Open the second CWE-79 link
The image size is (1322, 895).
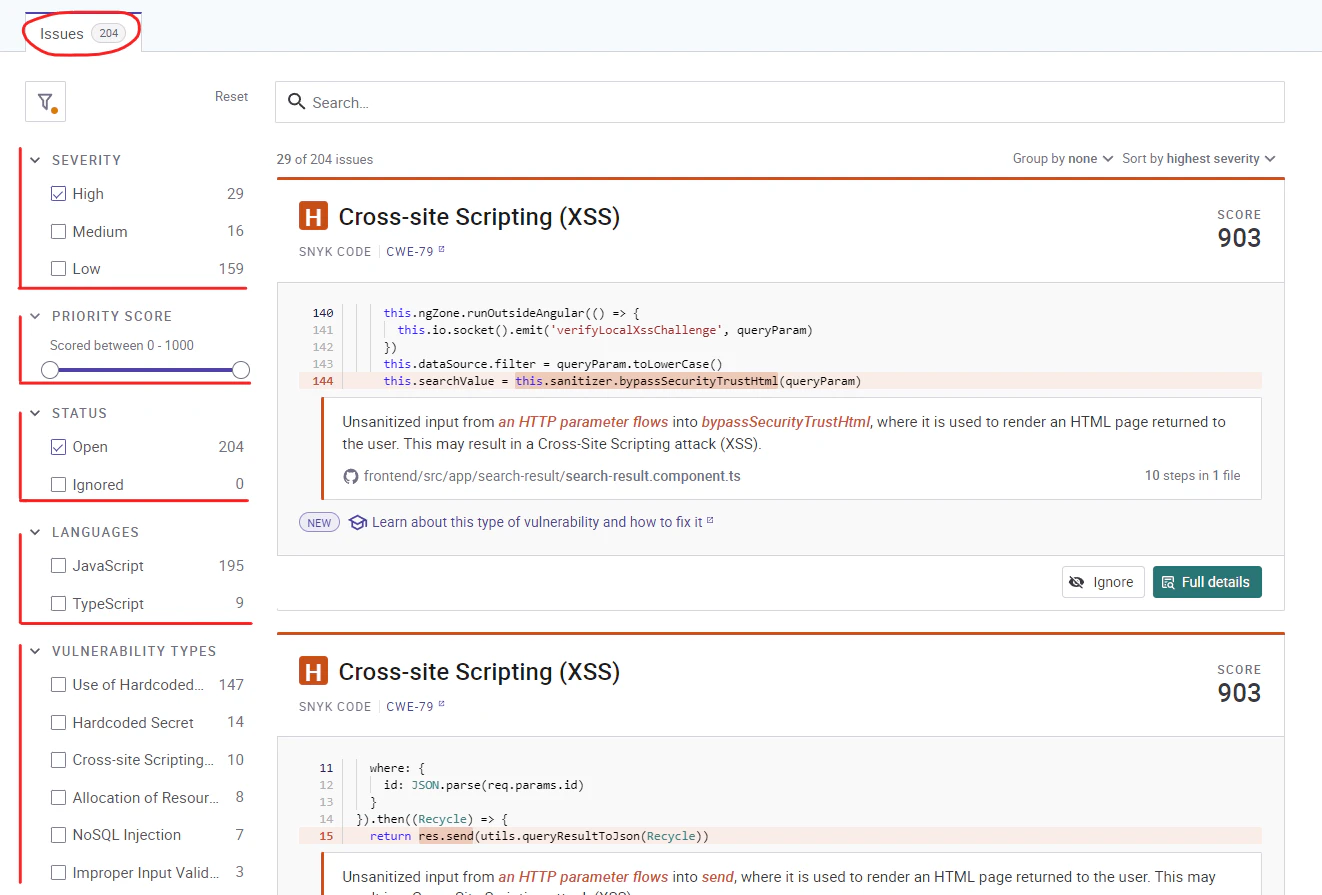pyautogui.click(x=410, y=707)
